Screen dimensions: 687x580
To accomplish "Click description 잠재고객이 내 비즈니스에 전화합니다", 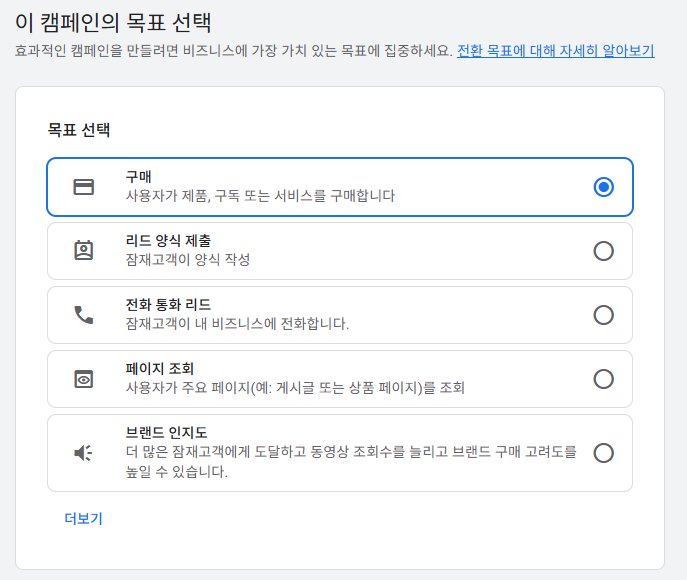I will [237, 324].
